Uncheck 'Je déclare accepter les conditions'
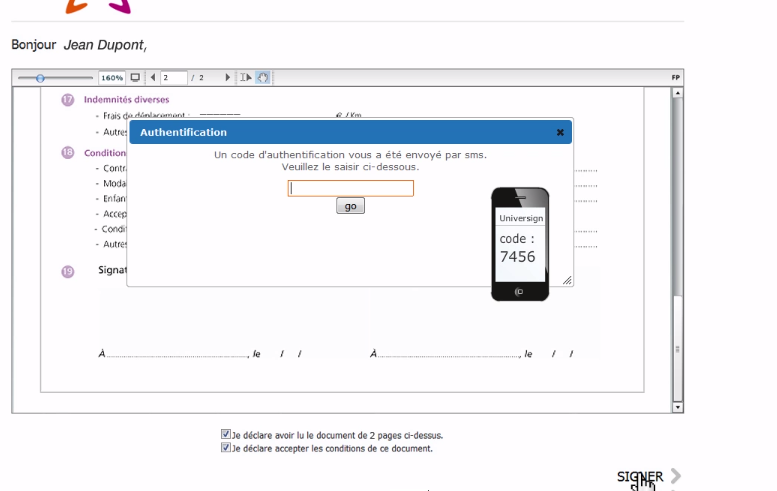777x491 pixels. pyautogui.click(x=225, y=448)
